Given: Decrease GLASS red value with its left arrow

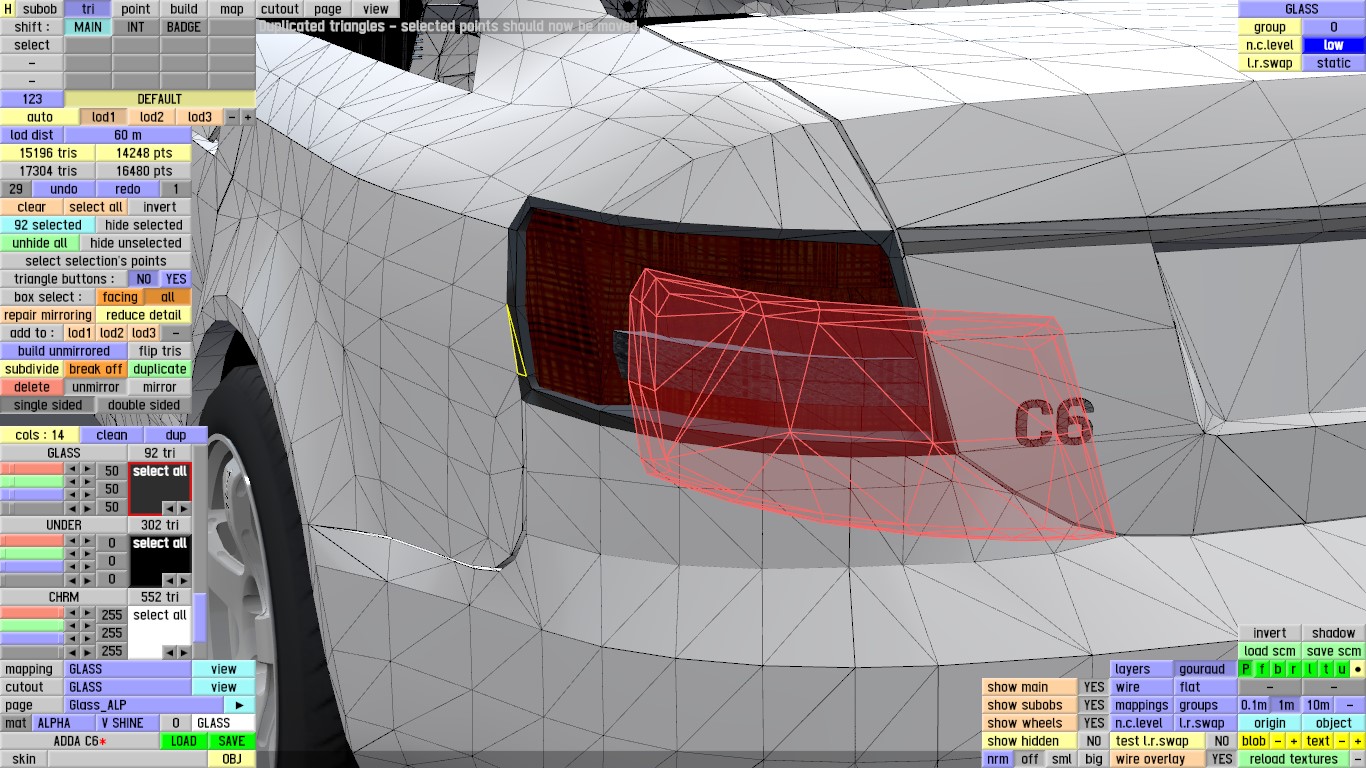Looking at the screenshot, I should pos(72,471).
